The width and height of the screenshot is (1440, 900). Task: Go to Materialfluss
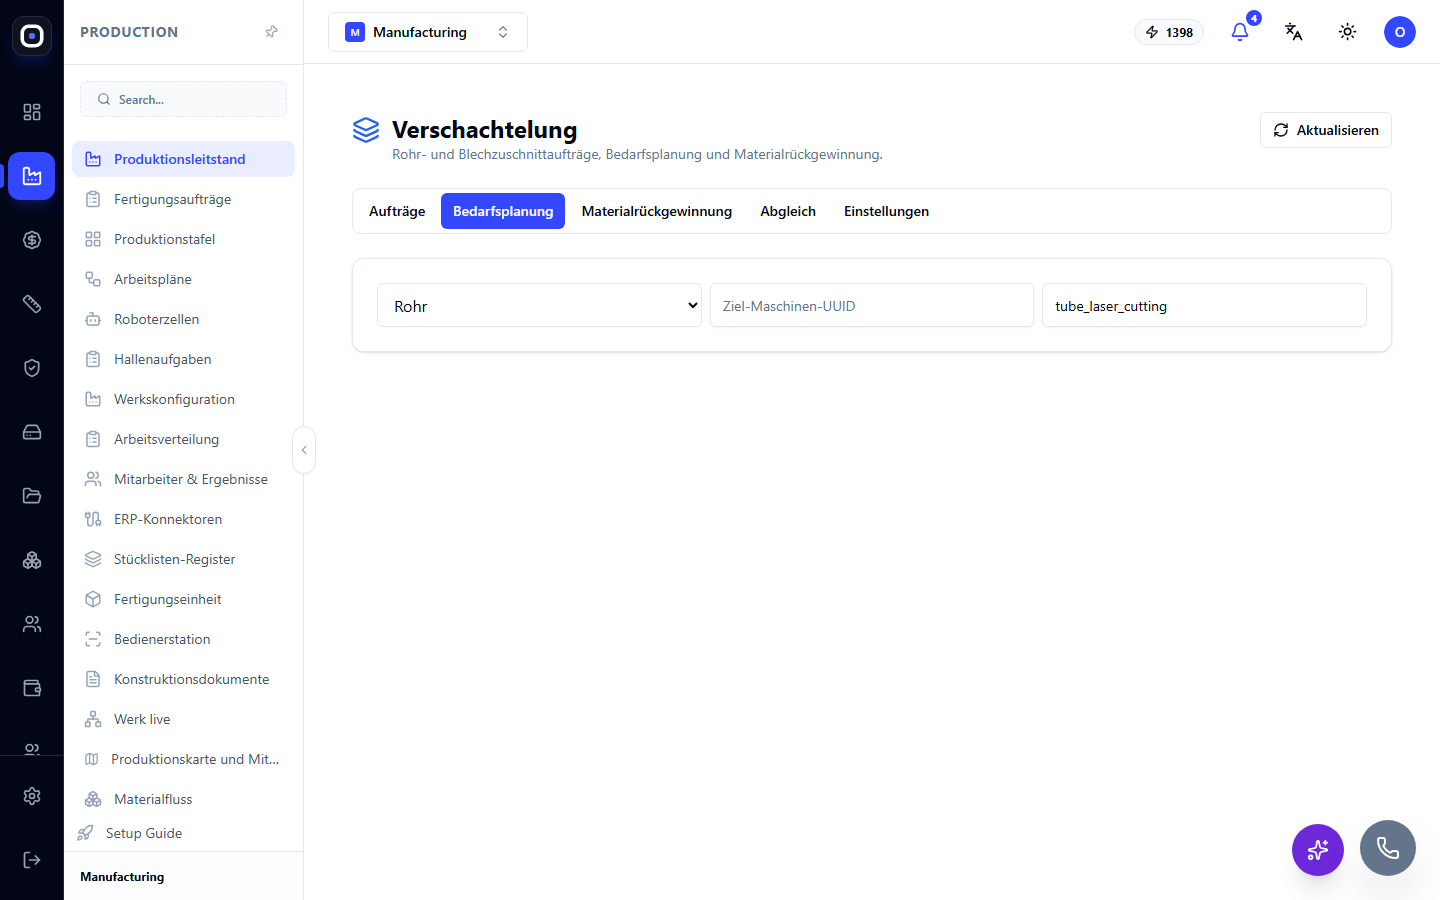pyautogui.click(x=184, y=799)
